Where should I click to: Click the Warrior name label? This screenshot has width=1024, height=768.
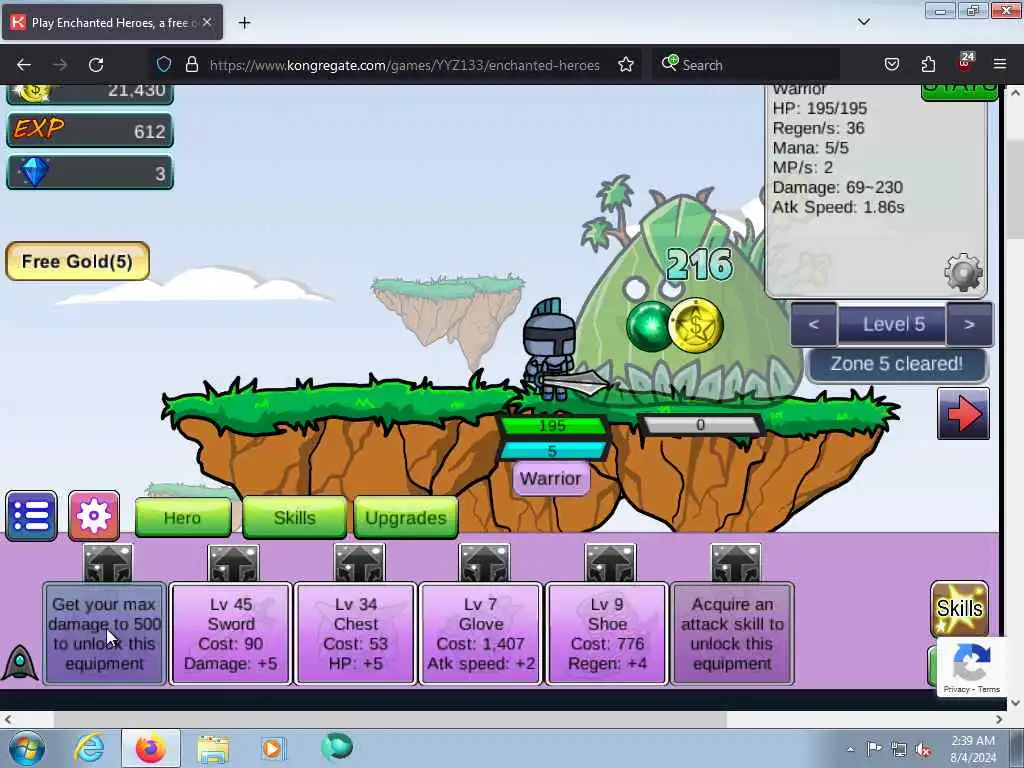click(x=551, y=479)
